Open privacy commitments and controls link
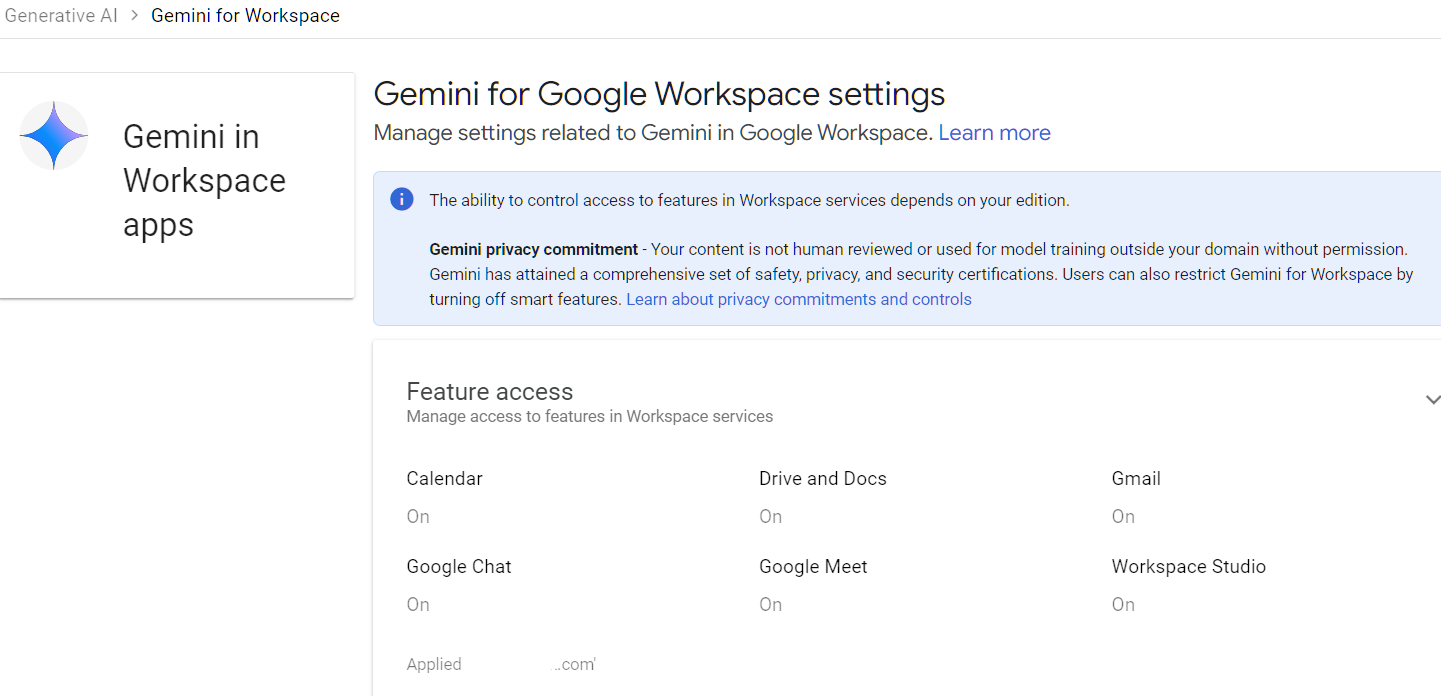Screen dimensions: 1441x696 (798, 298)
